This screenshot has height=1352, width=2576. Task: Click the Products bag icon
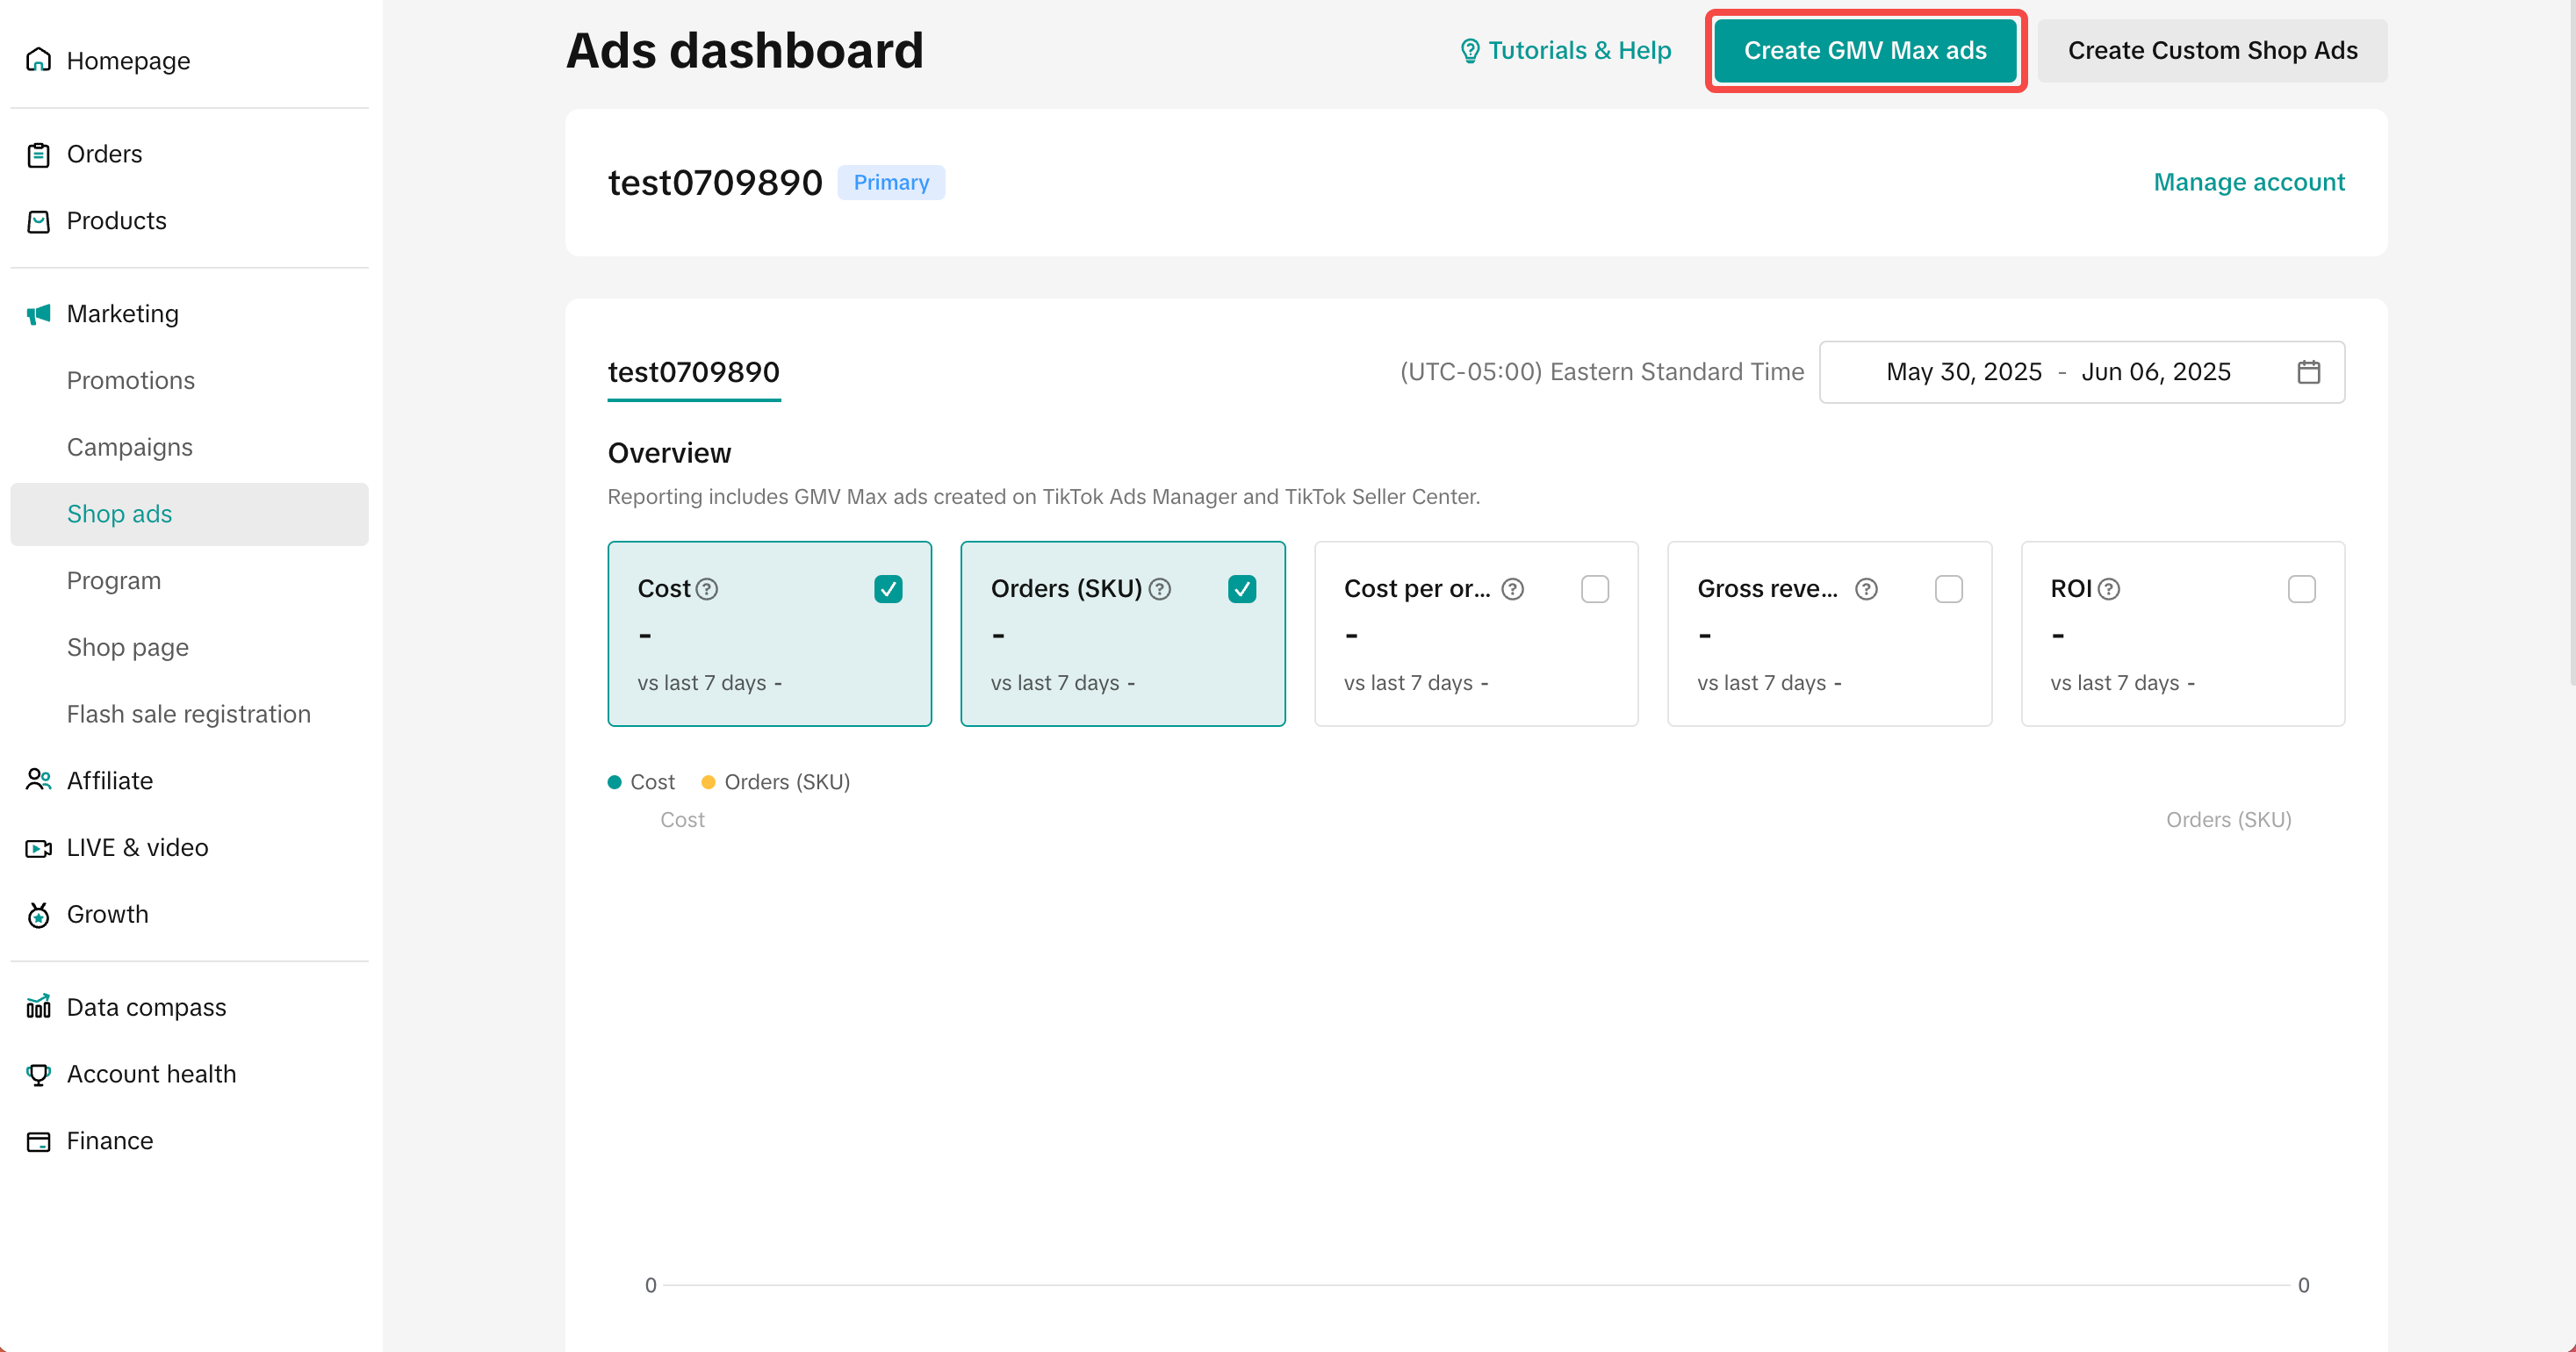(38, 221)
